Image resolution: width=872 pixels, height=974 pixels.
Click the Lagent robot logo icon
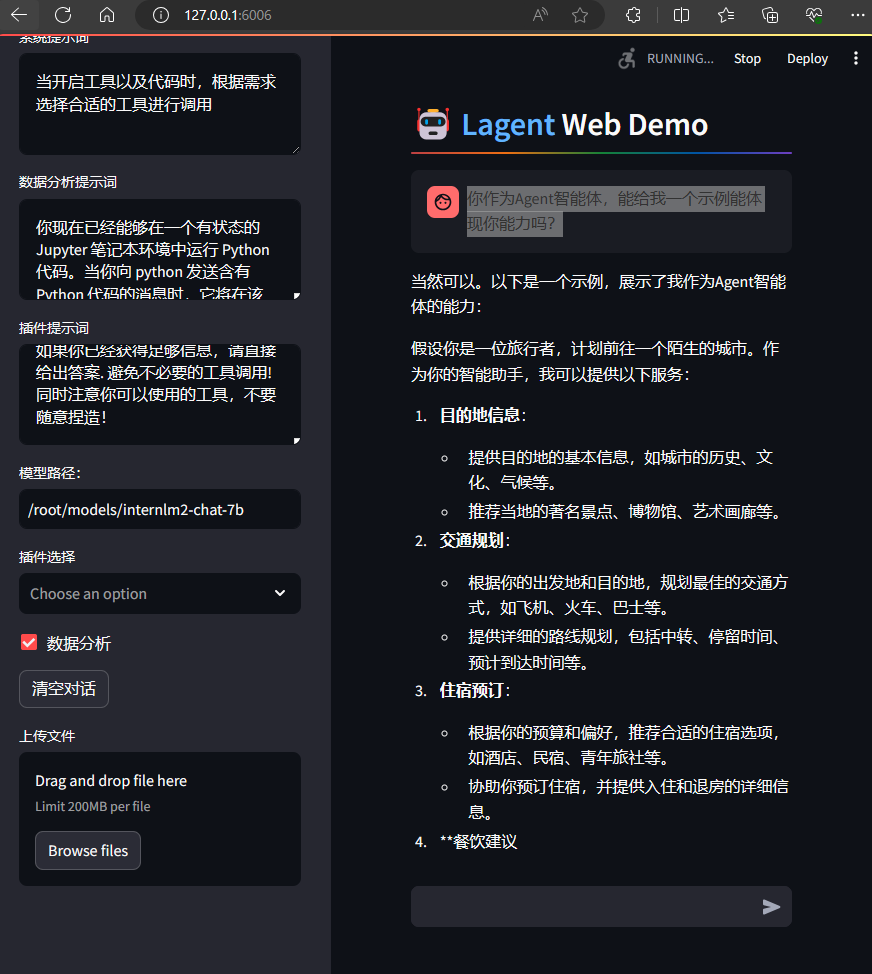(x=436, y=123)
